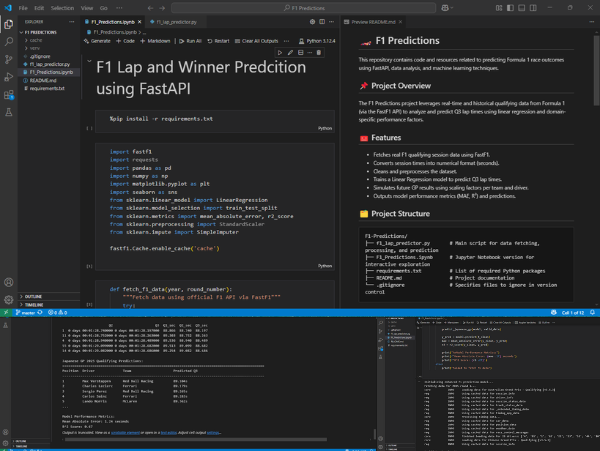Open the Manage gear in the activity bar
Screen dimensions: 600x451
coord(8,300)
